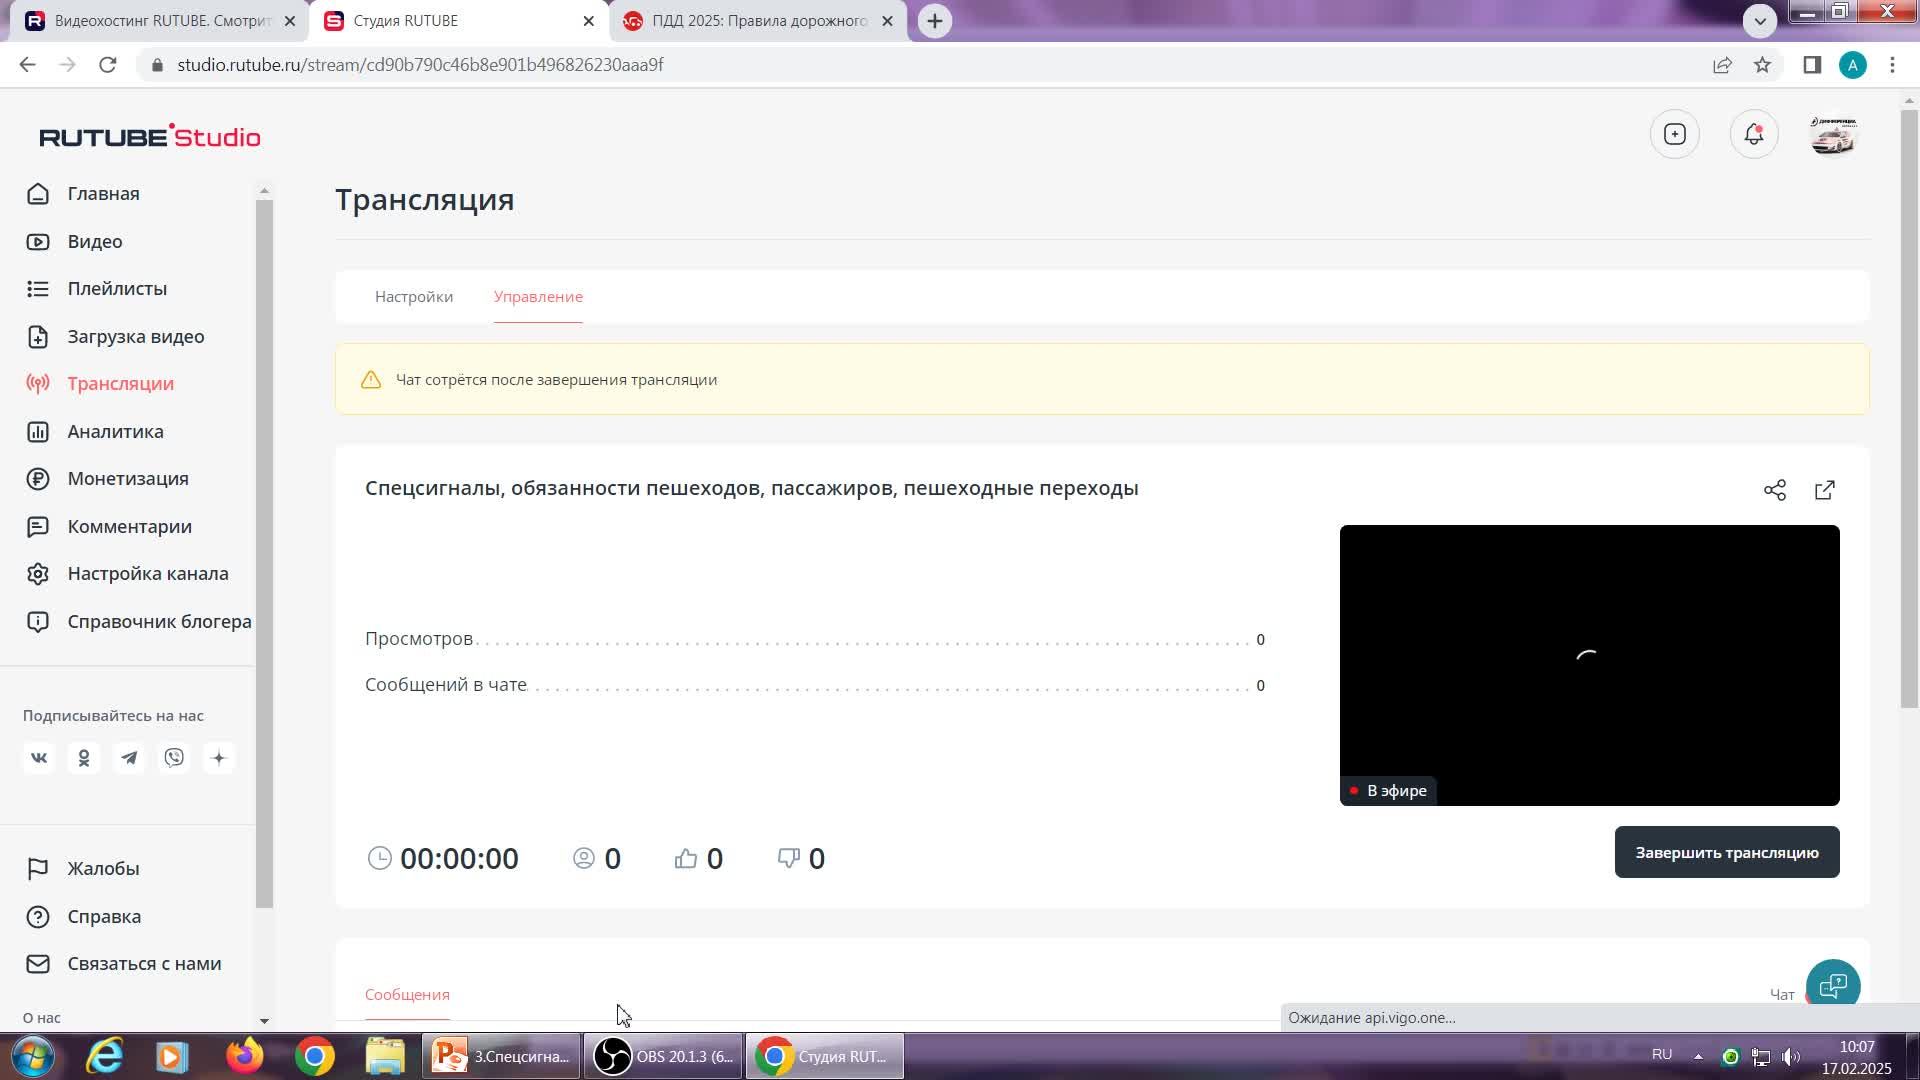Click the channel avatar in header

click(1832, 135)
